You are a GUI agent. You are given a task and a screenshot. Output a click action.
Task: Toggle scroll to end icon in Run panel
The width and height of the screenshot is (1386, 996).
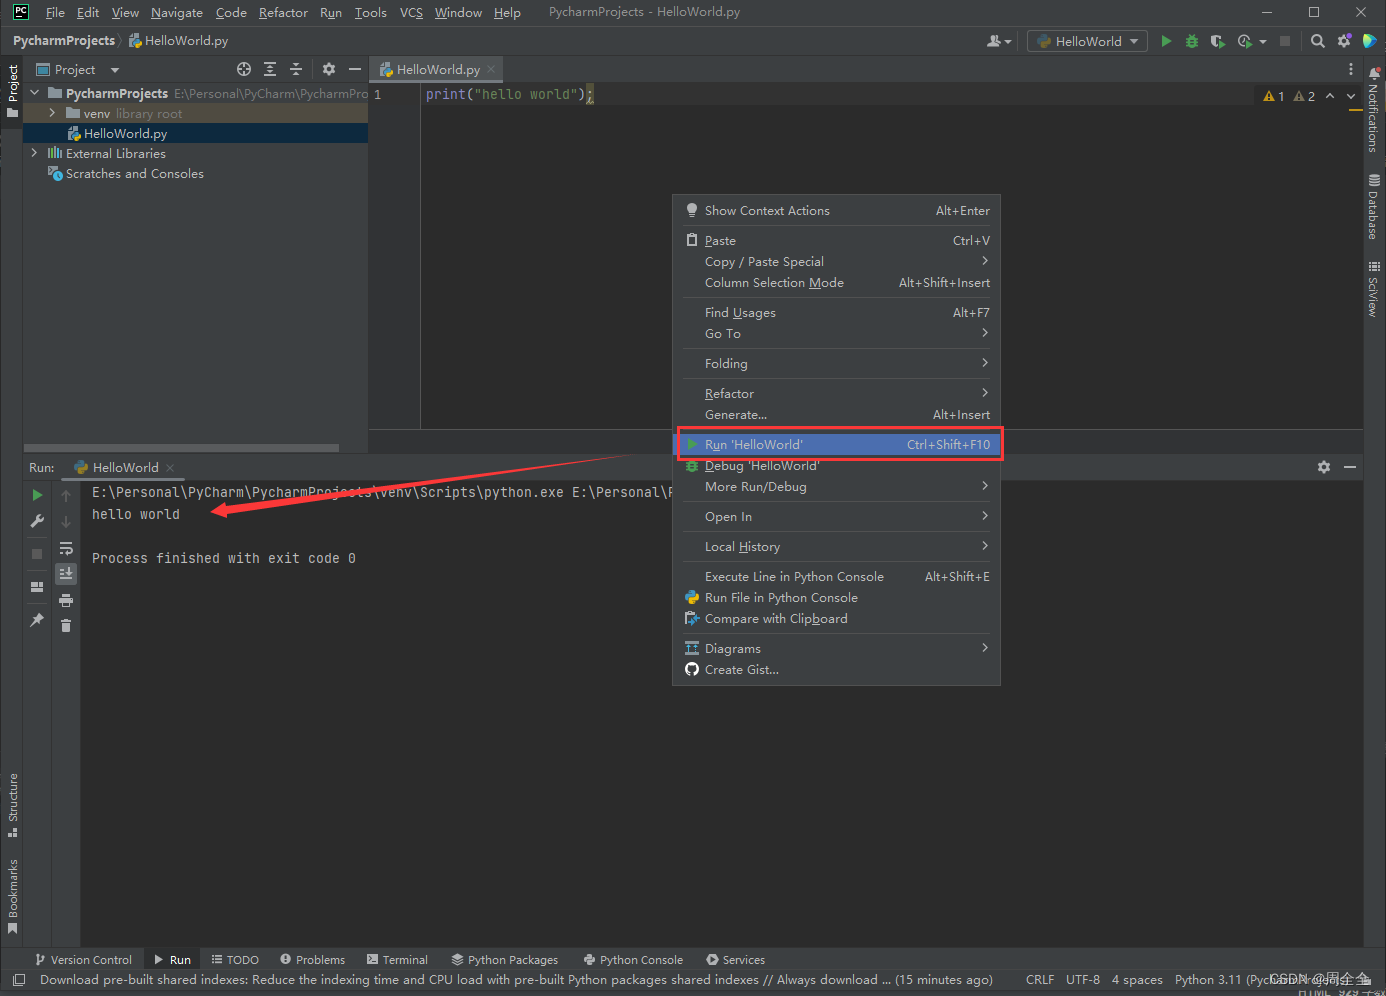66,573
